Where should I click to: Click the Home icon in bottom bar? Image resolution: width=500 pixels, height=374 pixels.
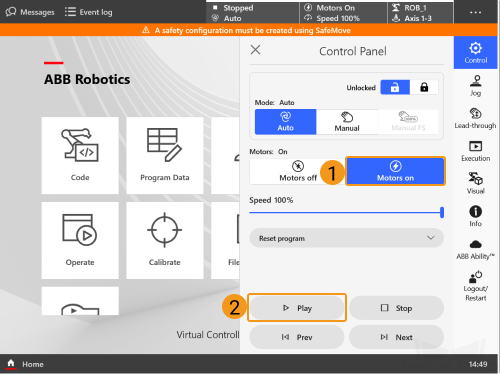point(11,364)
